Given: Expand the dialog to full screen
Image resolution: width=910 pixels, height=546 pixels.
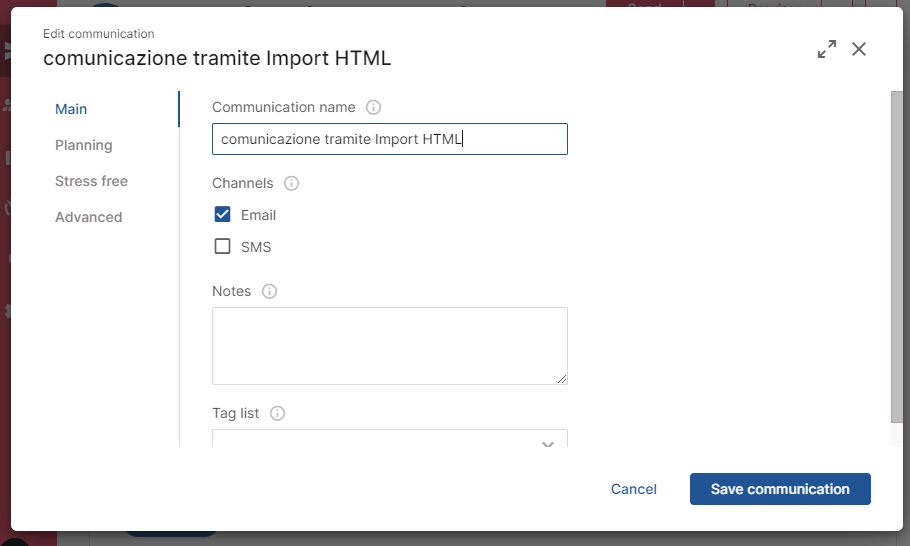Looking at the screenshot, I should tap(827, 49).
